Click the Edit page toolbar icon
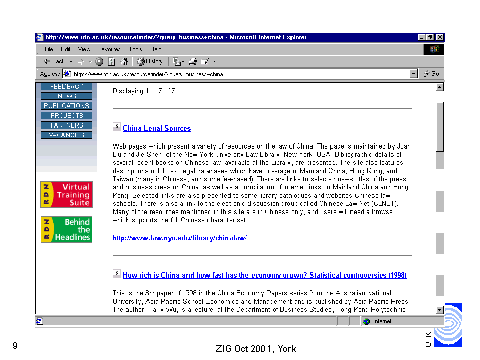 point(205,62)
